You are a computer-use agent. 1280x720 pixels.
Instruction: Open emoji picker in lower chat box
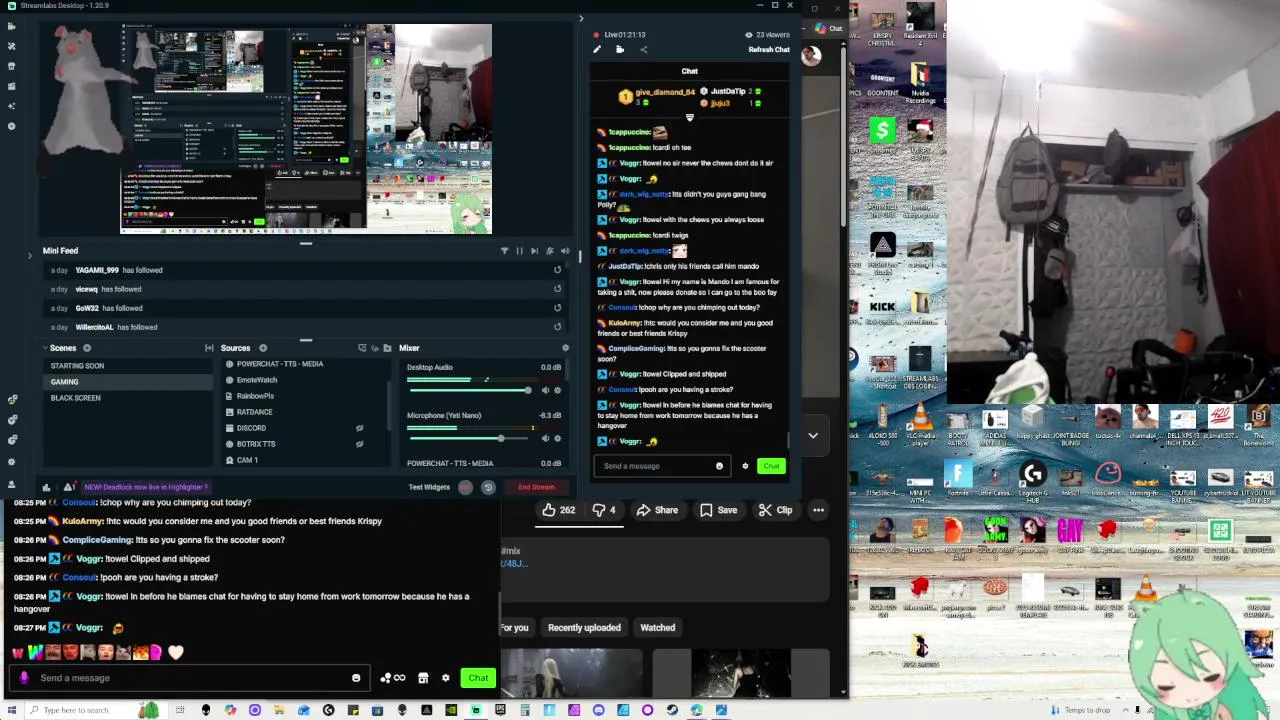(356, 678)
